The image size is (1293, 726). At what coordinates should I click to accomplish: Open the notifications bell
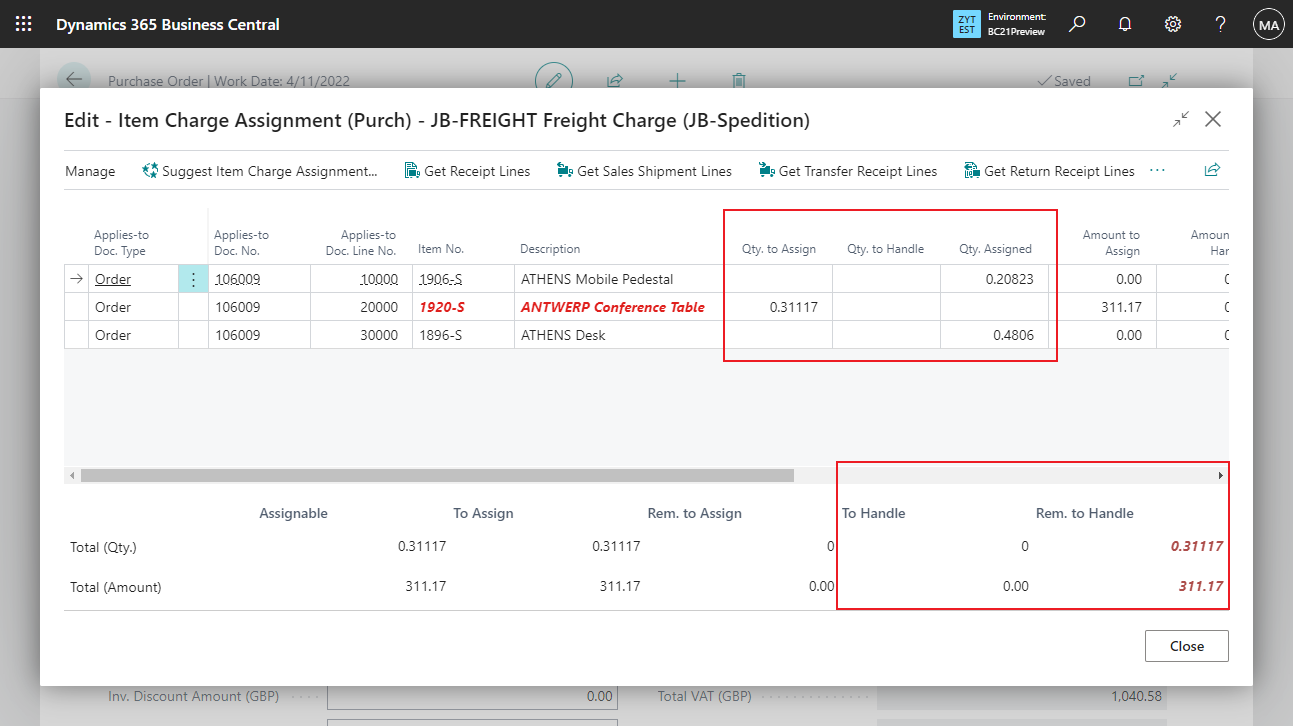(1125, 24)
